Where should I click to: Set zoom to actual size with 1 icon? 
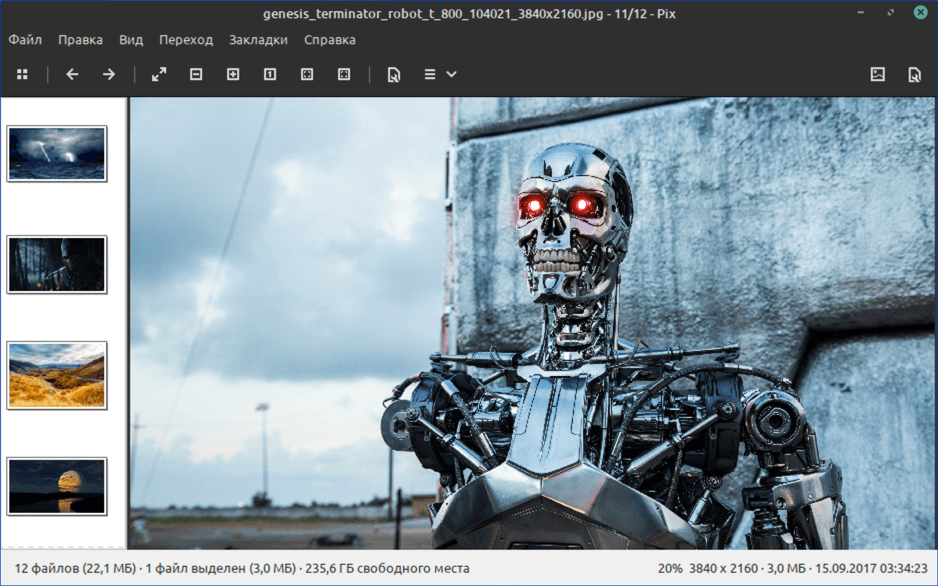click(x=270, y=74)
